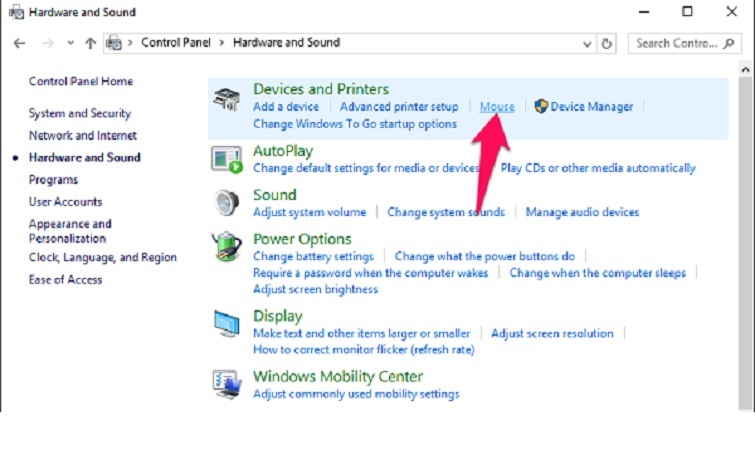Screen dimensions: 755x450
Task: Open Manage audio devices link
Action: coord(582,212)
